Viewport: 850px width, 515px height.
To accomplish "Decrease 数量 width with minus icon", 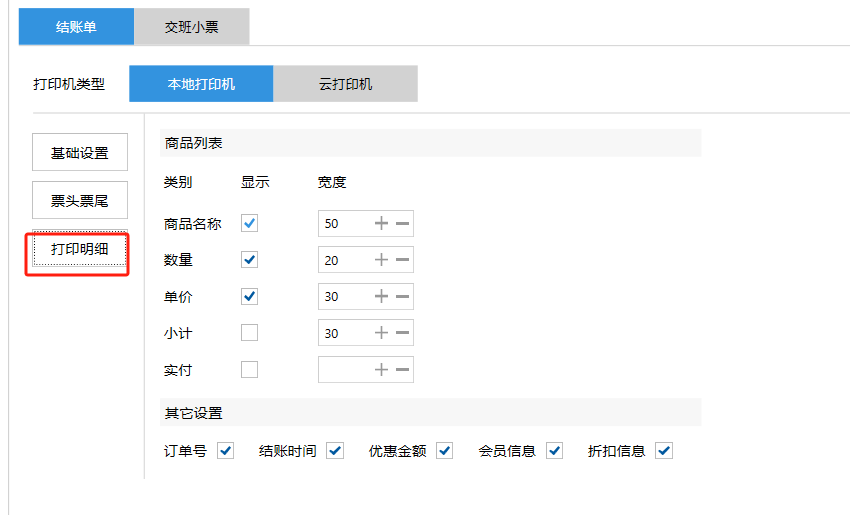I will pyautogui.click(x=402, y=260).
